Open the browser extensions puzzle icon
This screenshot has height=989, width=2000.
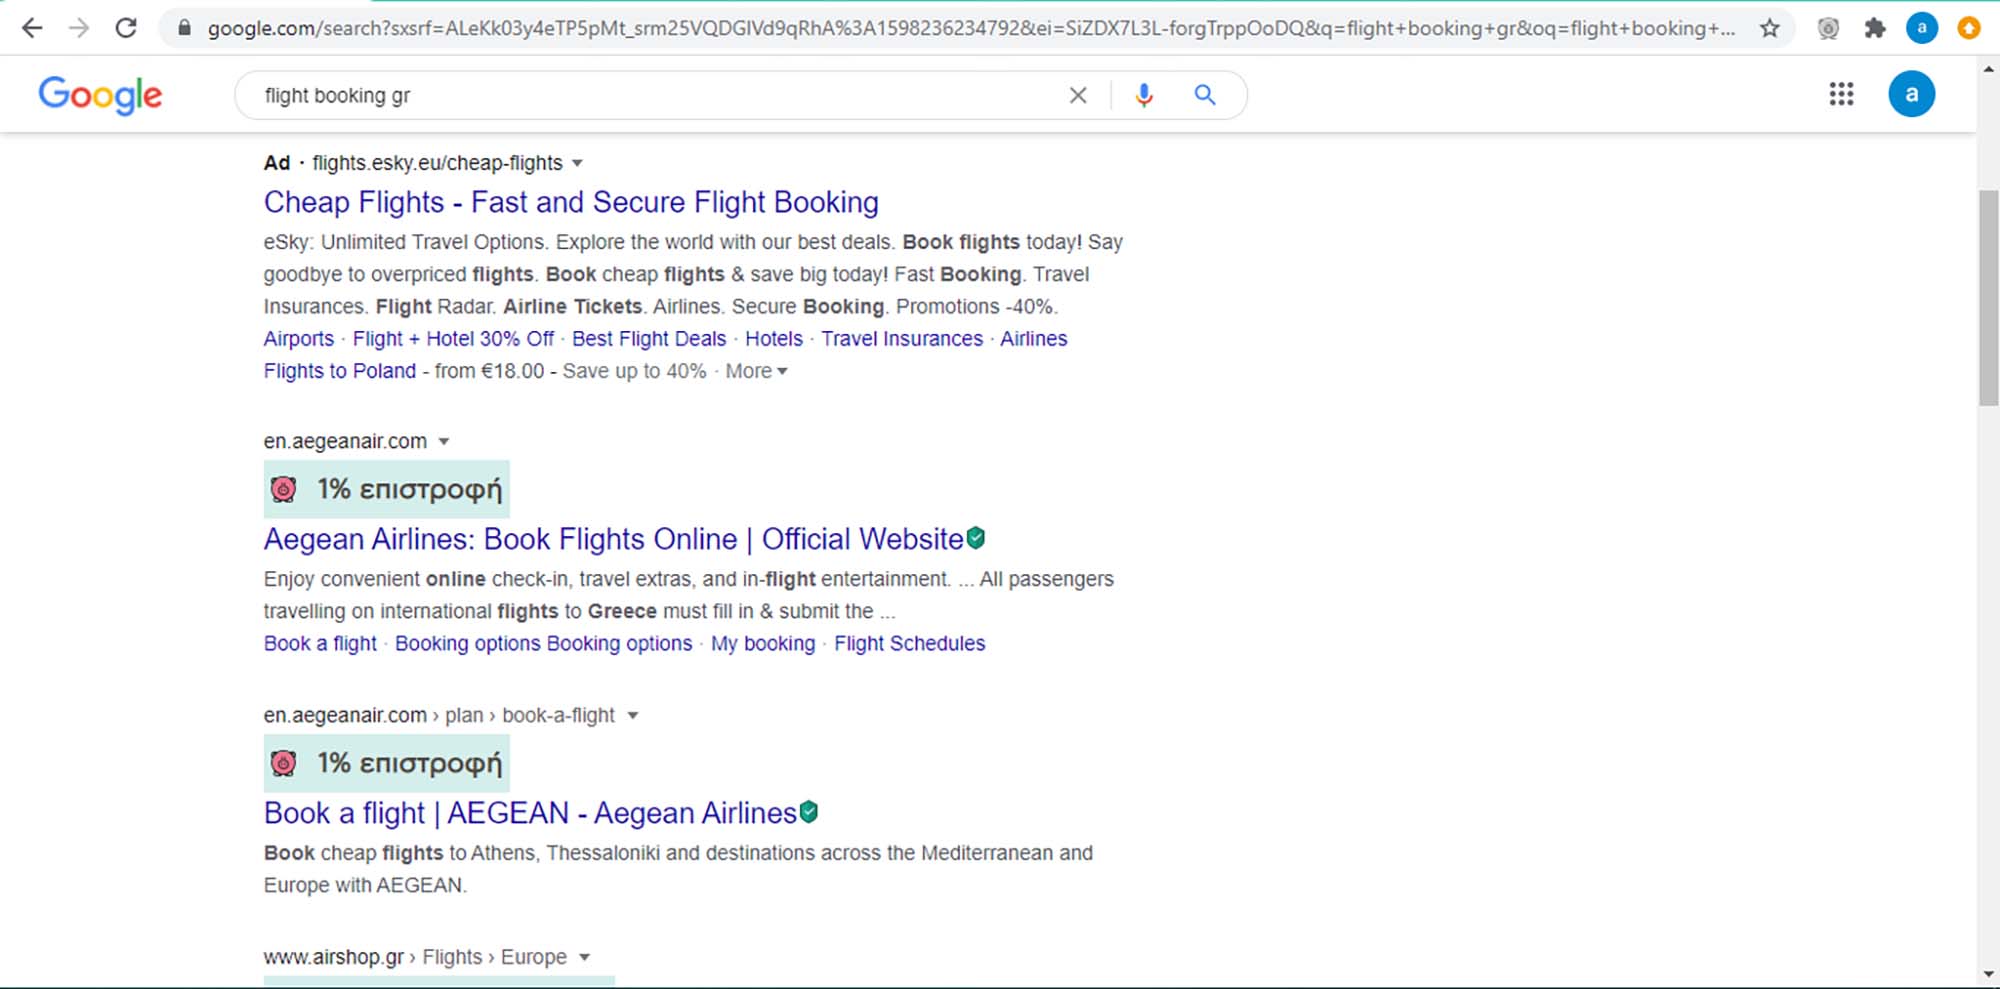(x=1875, y=28)
